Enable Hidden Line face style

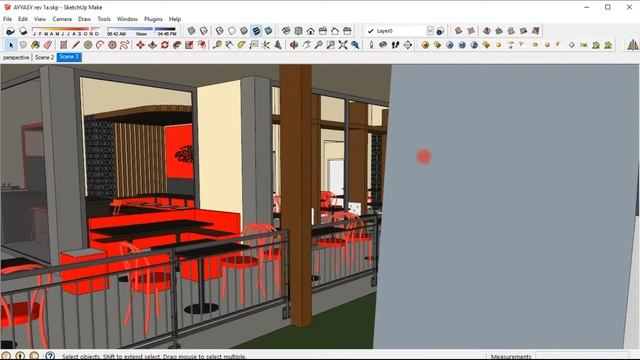click(232, 31)
